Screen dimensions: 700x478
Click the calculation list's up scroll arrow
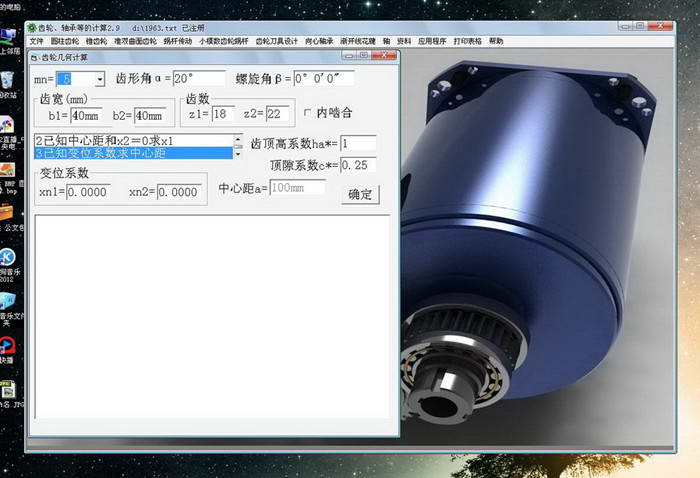[238, 140]
